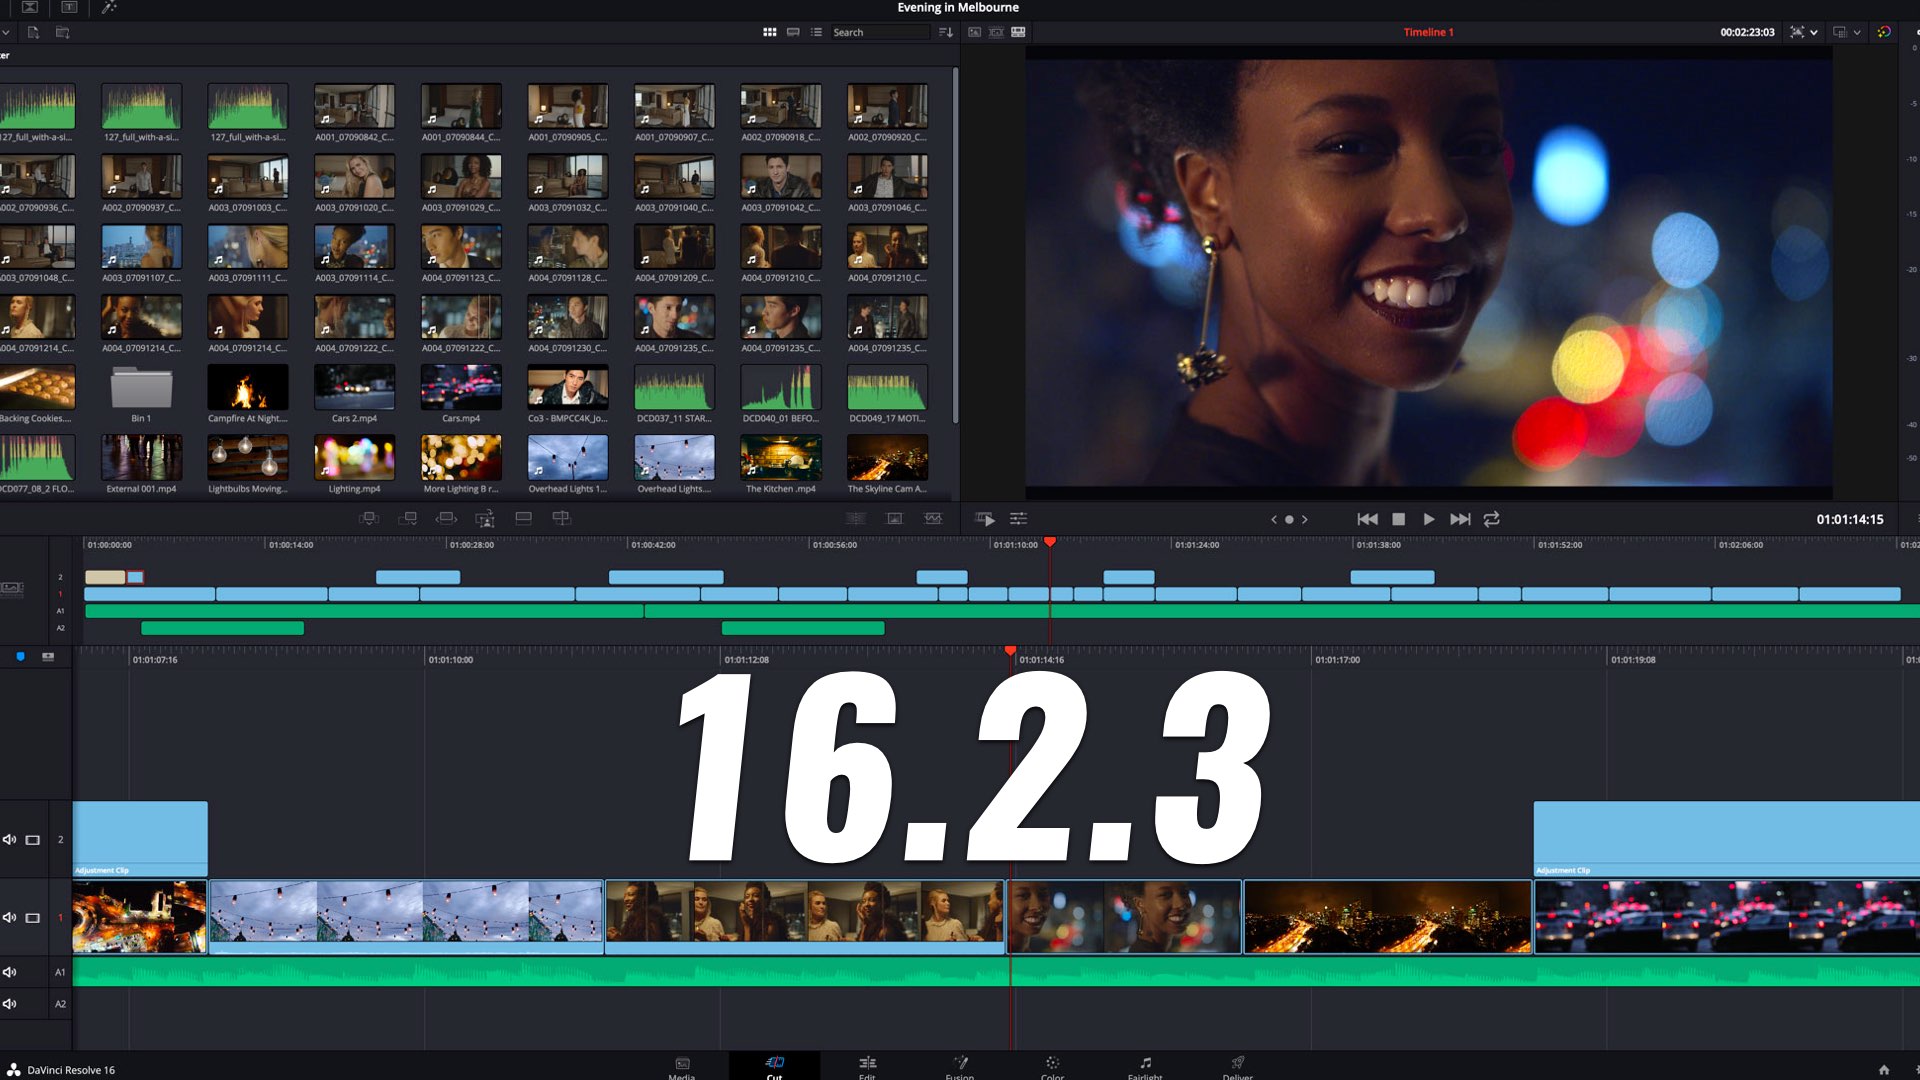Select the Color page tab
1920x1080 pixels.
(x=1051, y=1064)
